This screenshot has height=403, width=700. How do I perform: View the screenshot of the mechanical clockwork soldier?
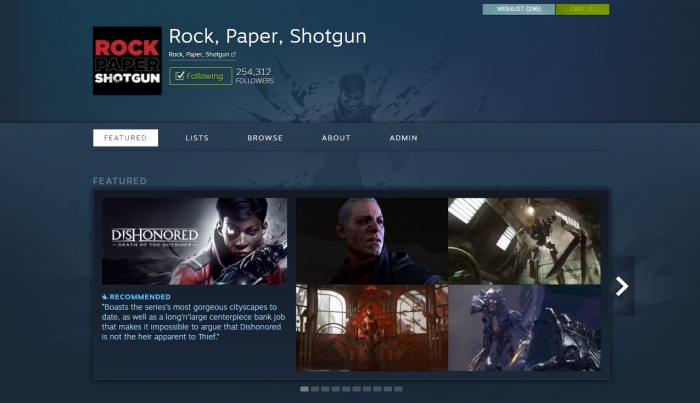pos(524,241)
